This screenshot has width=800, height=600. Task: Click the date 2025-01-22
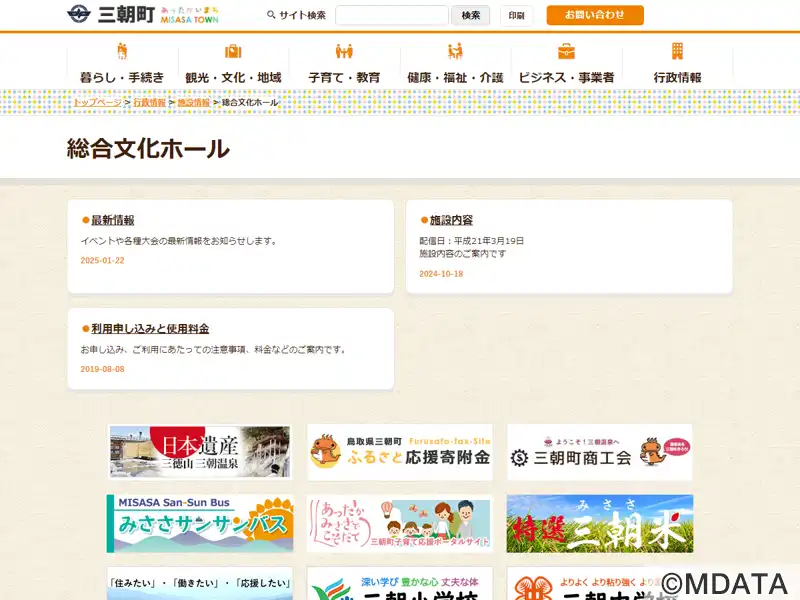click(102, 261)
